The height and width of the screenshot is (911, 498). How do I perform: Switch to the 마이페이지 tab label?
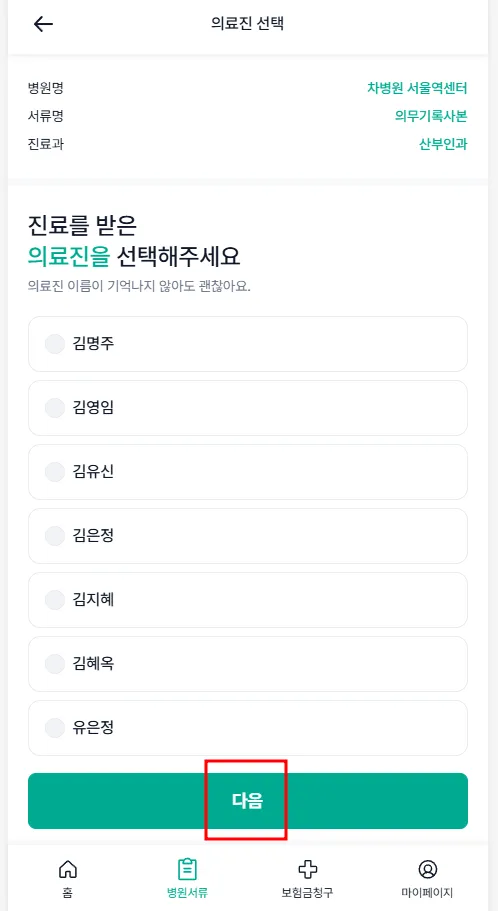pos(427,893)
